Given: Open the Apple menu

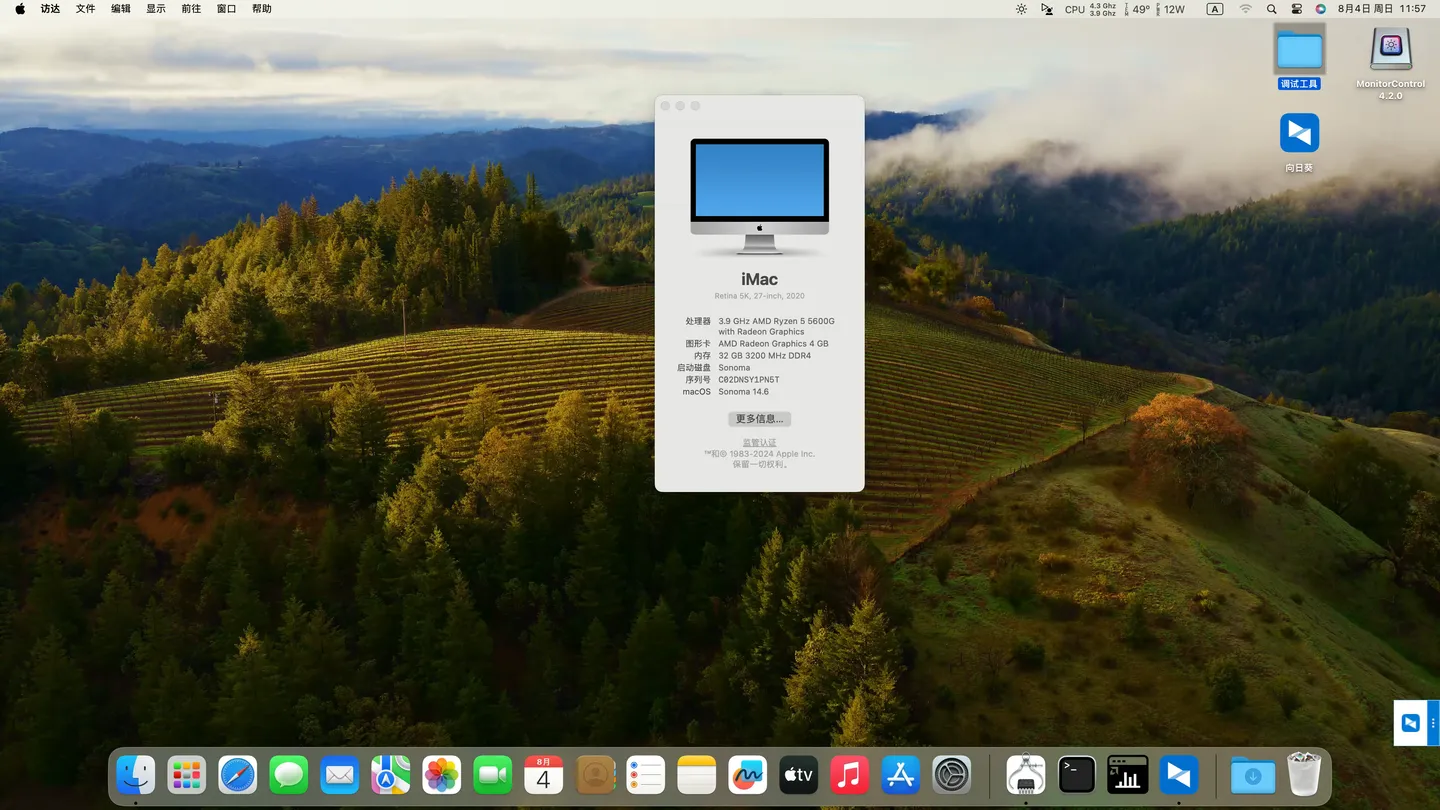Looking at the screenshot, I should pyautogui.click(x=20, y=9).
